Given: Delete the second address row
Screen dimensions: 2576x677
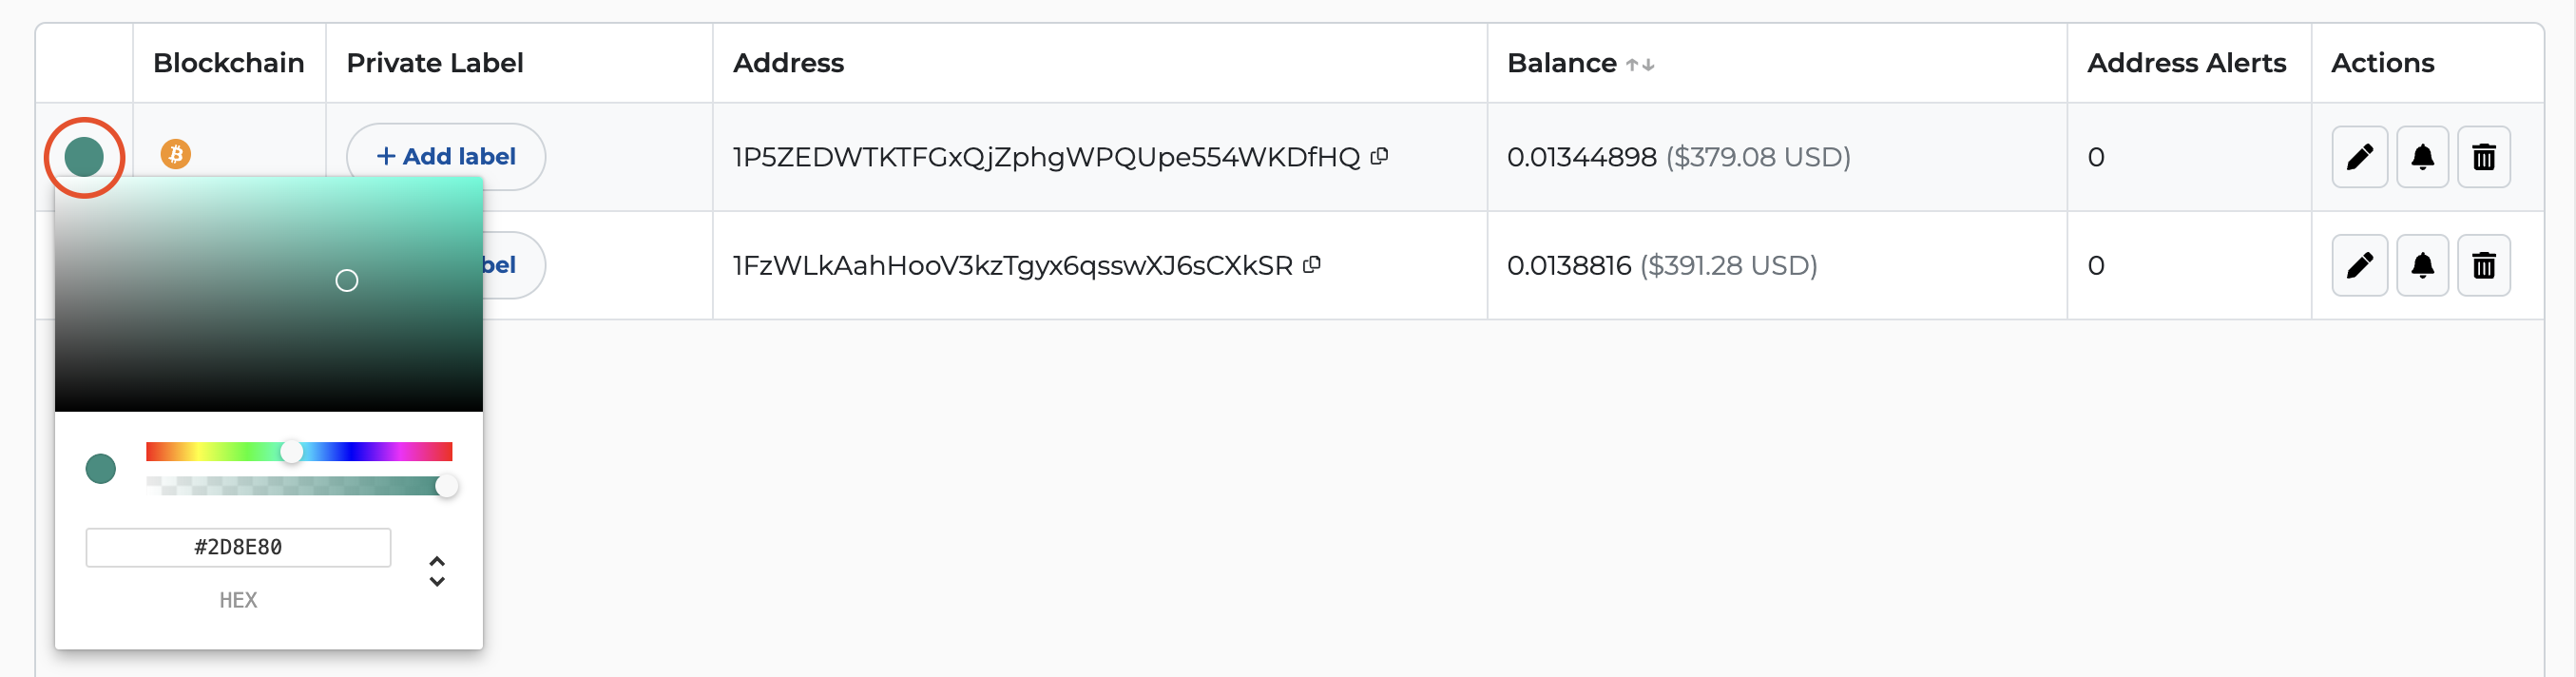Looking at the screenshot, I should tap(2484, 265).
